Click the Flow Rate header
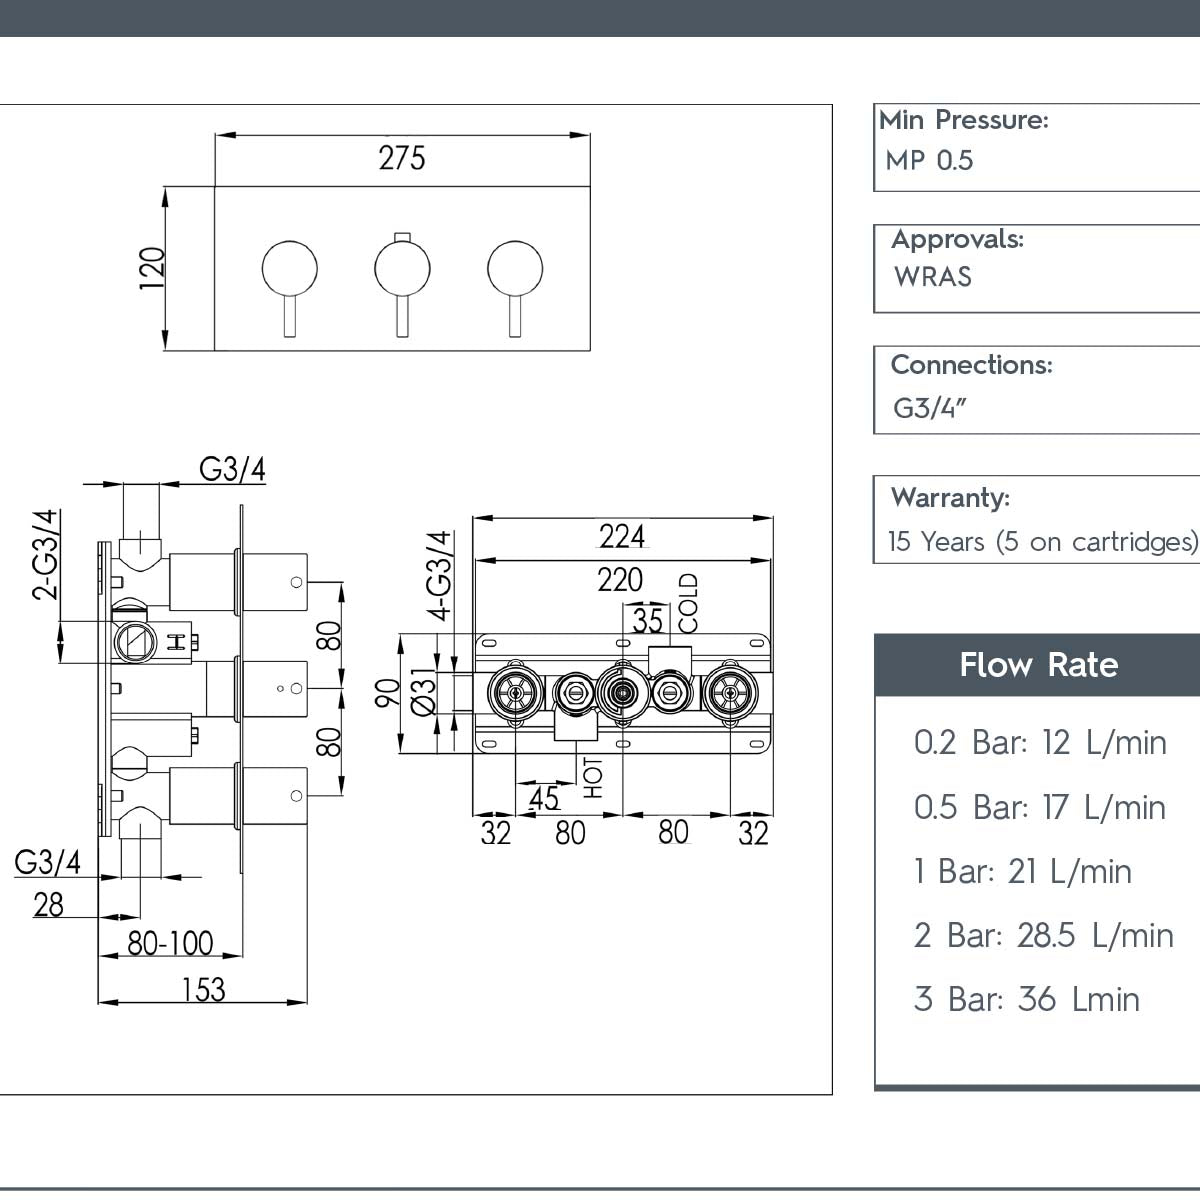Image resolution: width=1200 pixels, height=1200 pixels. coord(1038,665)
